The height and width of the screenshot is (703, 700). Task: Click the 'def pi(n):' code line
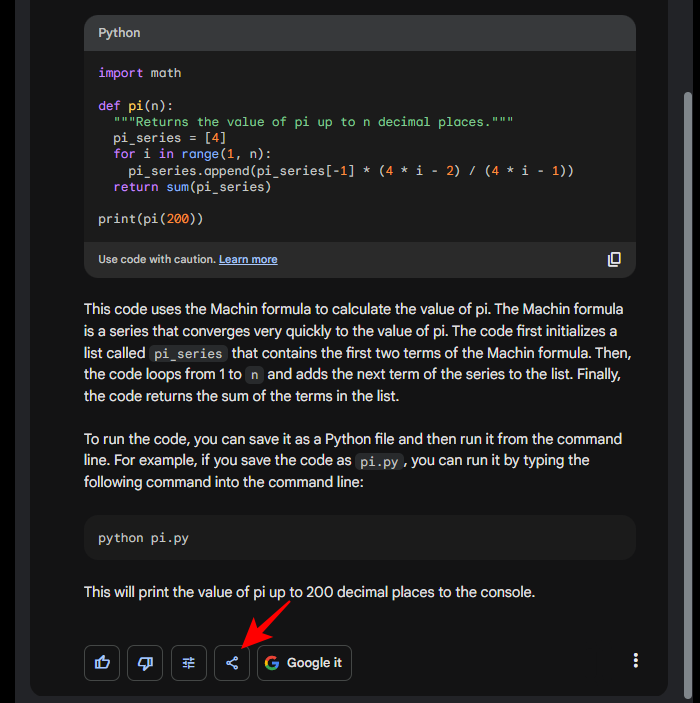click(135, 106)
